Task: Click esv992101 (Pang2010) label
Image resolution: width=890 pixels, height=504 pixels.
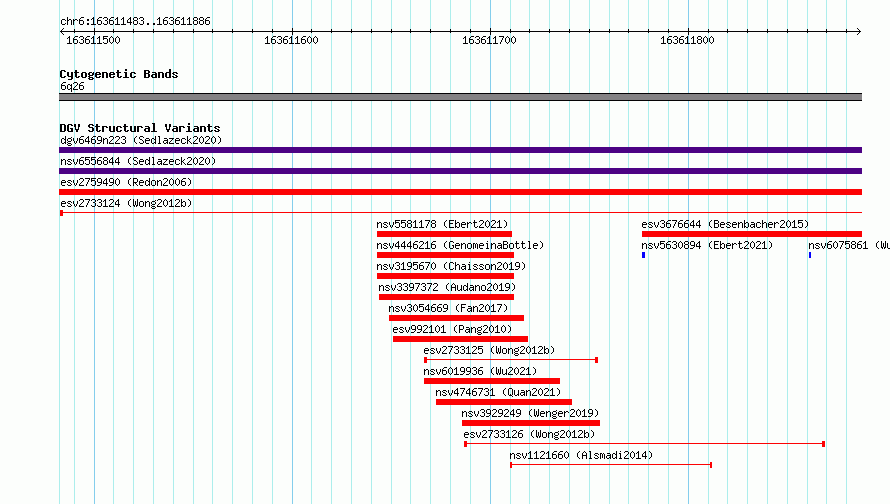Action: 452,329
